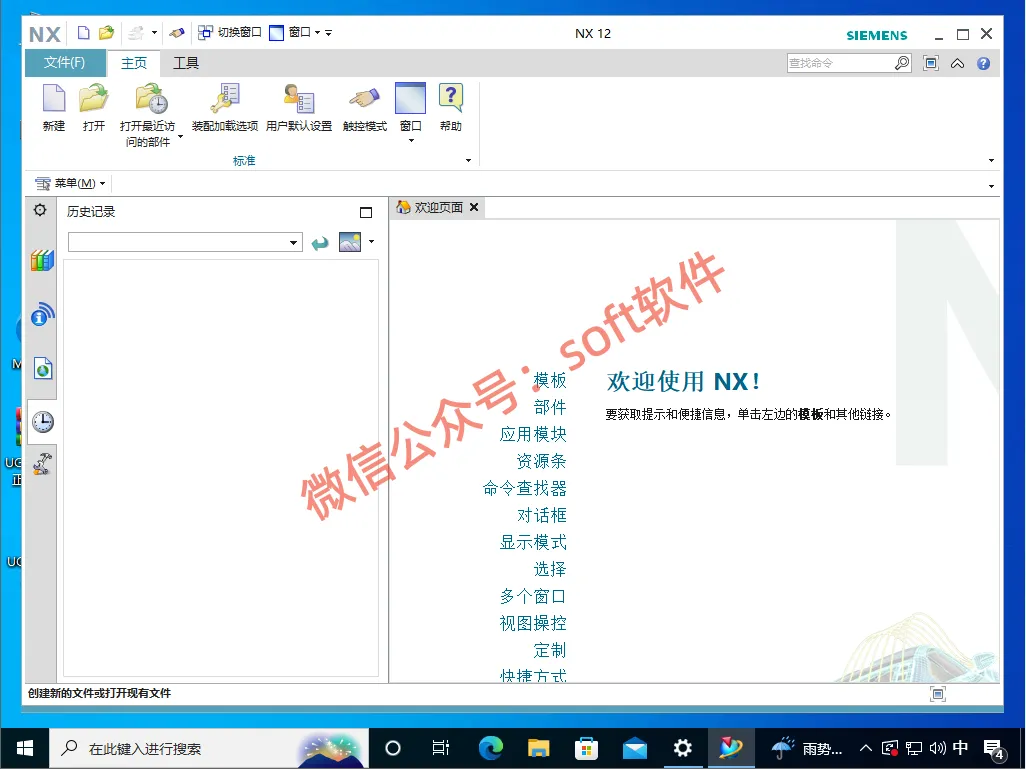Open the 窗口 dropdown in quick access toolbar
This screenshot has width=1026, height=769.
294,33
